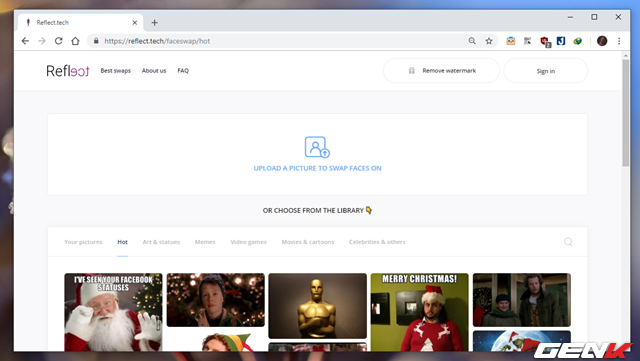Click the Sign in button
Screen dimensions: 640x361
[x=546, y=71]
